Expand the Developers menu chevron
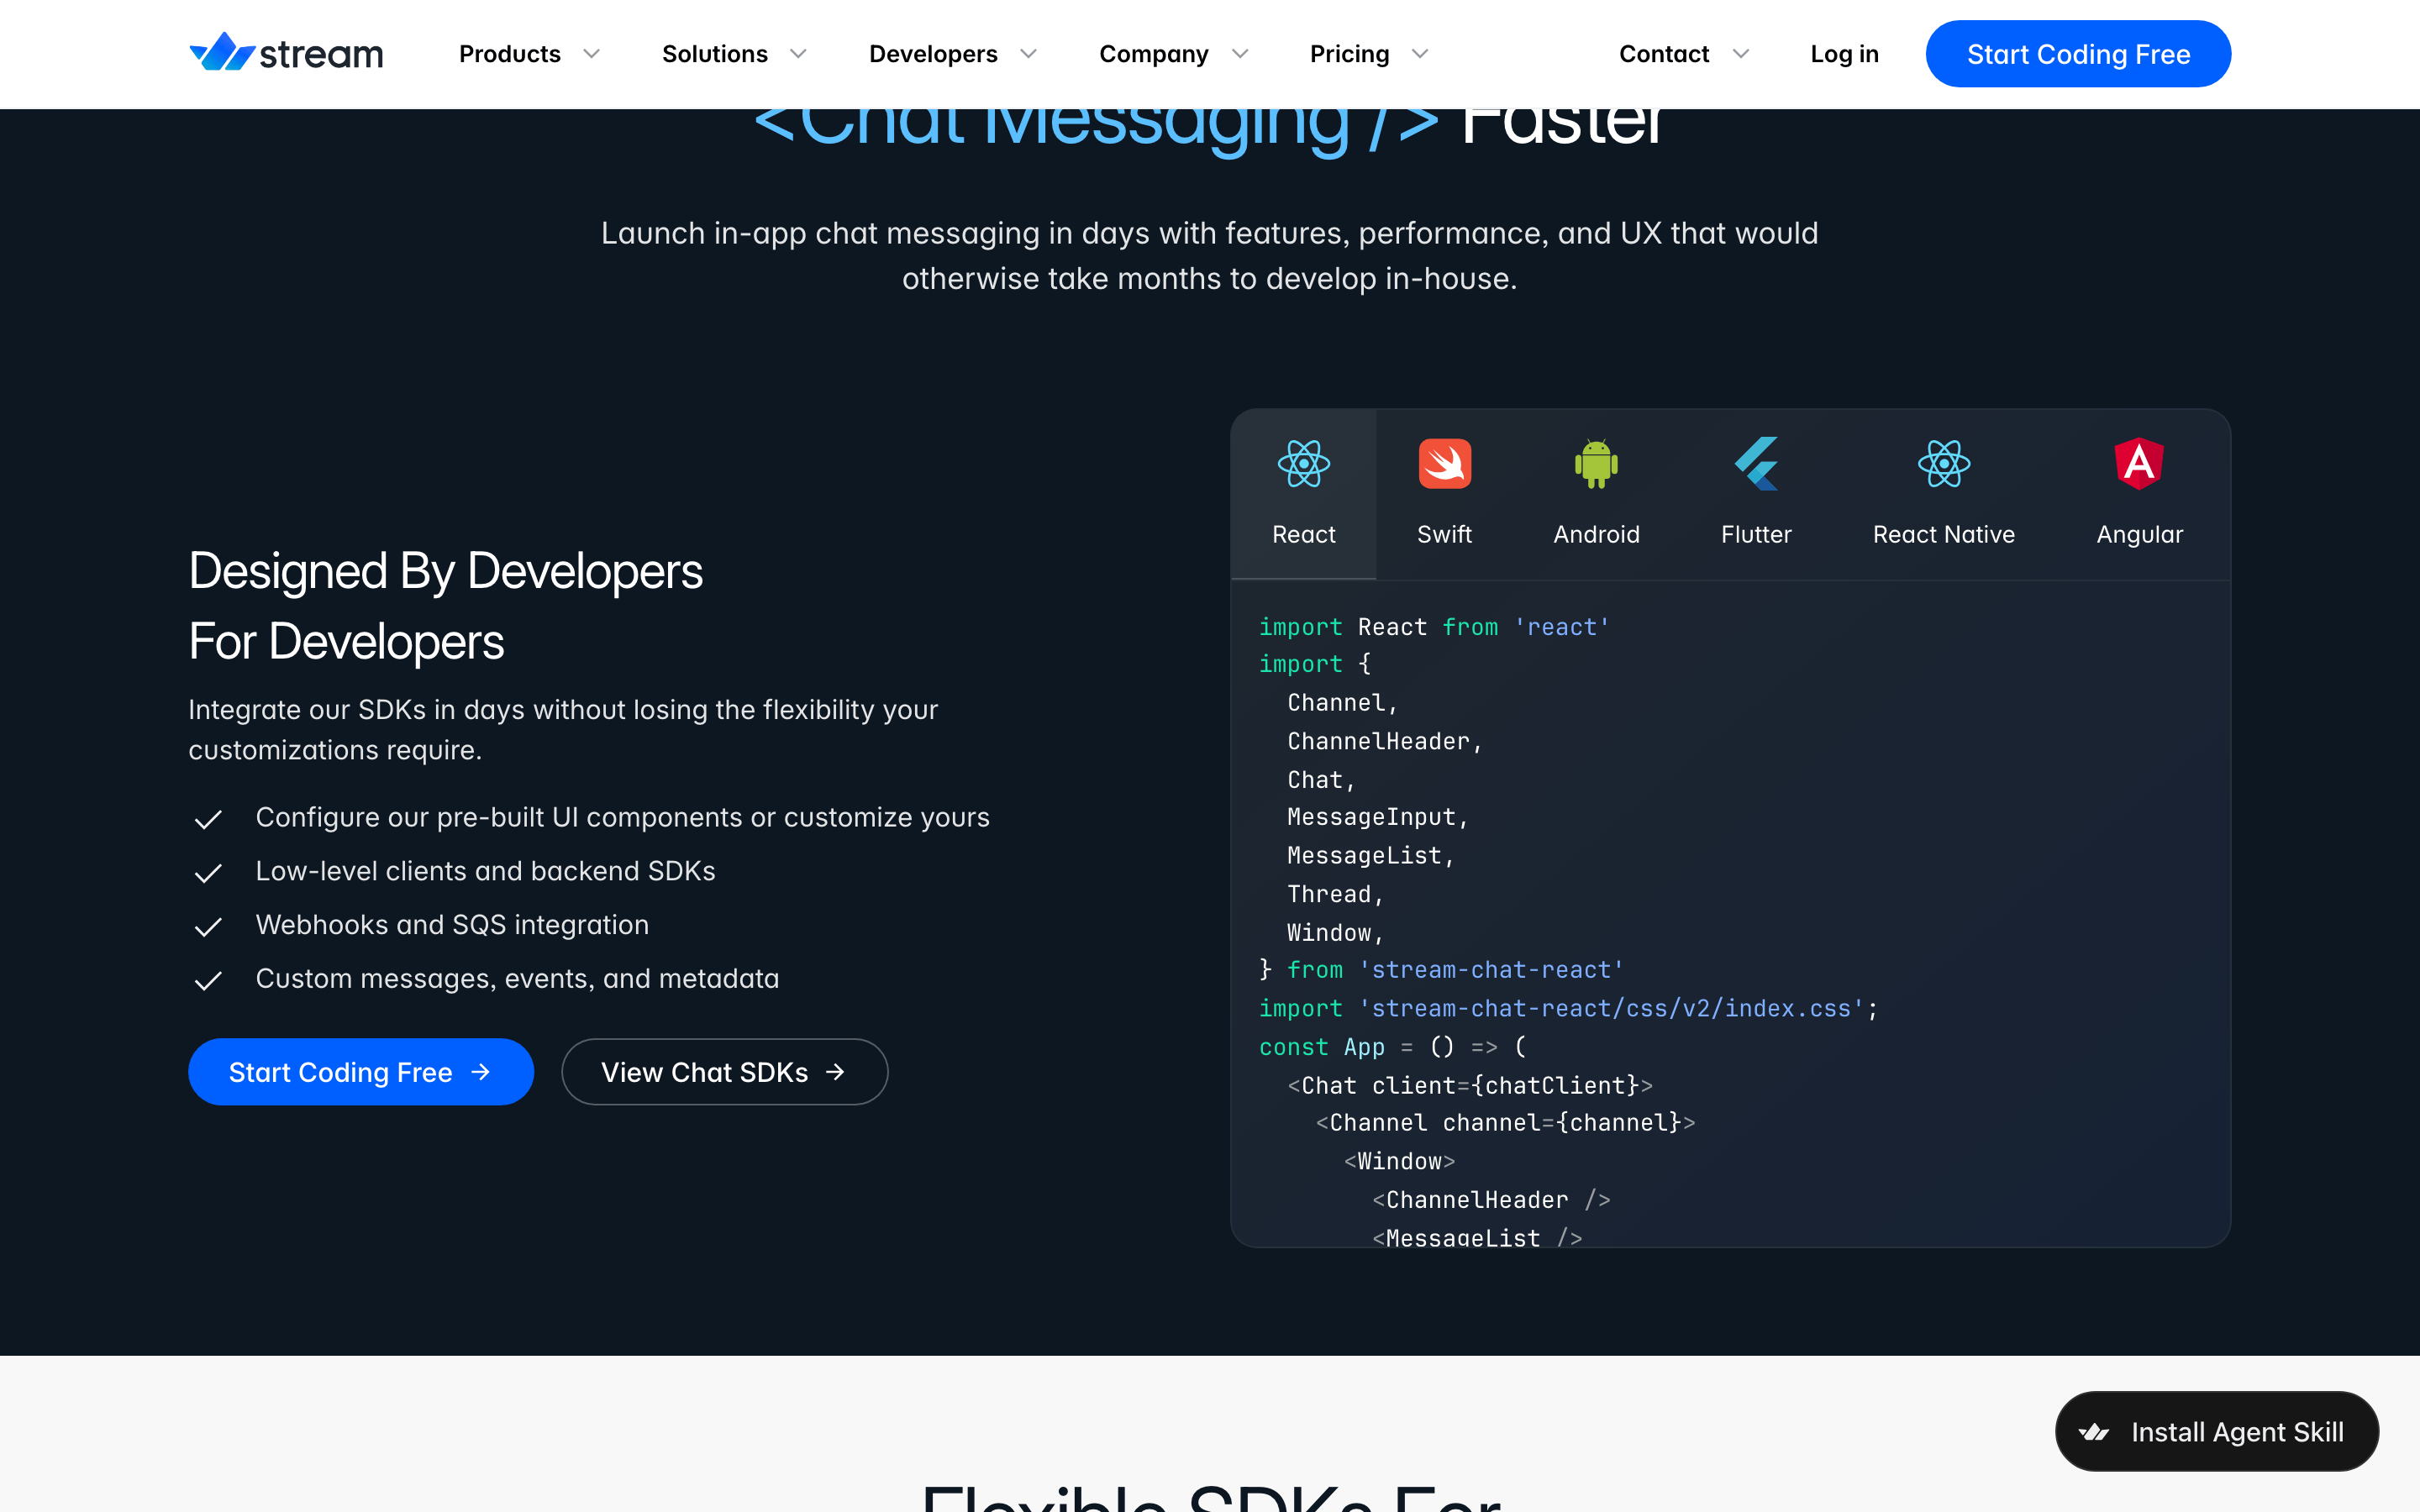The width and height of the screenshot is (2420, 1512). coord(1028,54)
